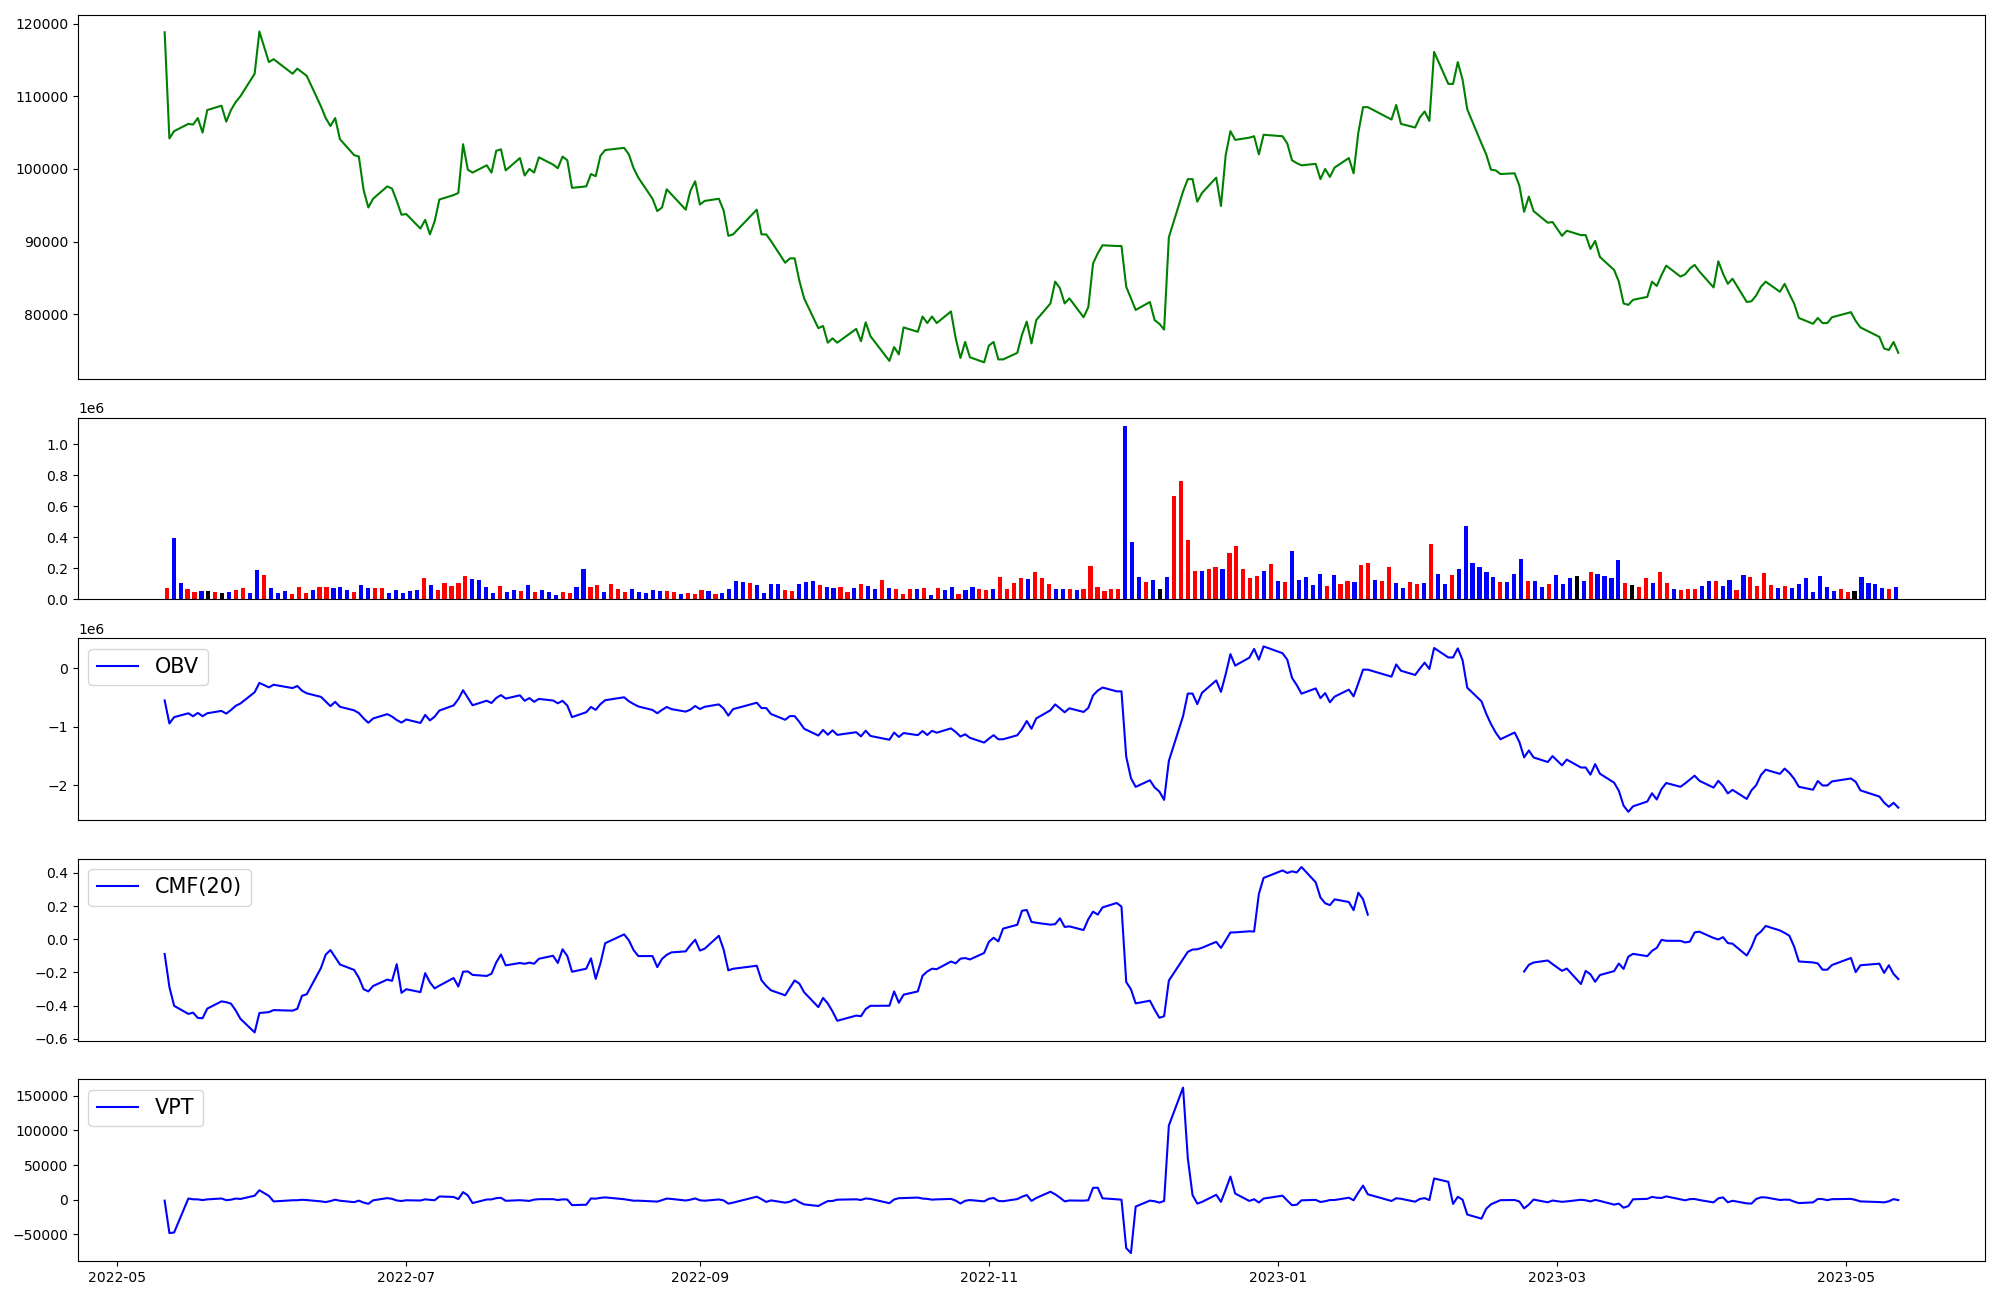Click the blue line sample in CMF(20) legend
The width and height of the screenshot is (2000, 1300).
(117, 887)
